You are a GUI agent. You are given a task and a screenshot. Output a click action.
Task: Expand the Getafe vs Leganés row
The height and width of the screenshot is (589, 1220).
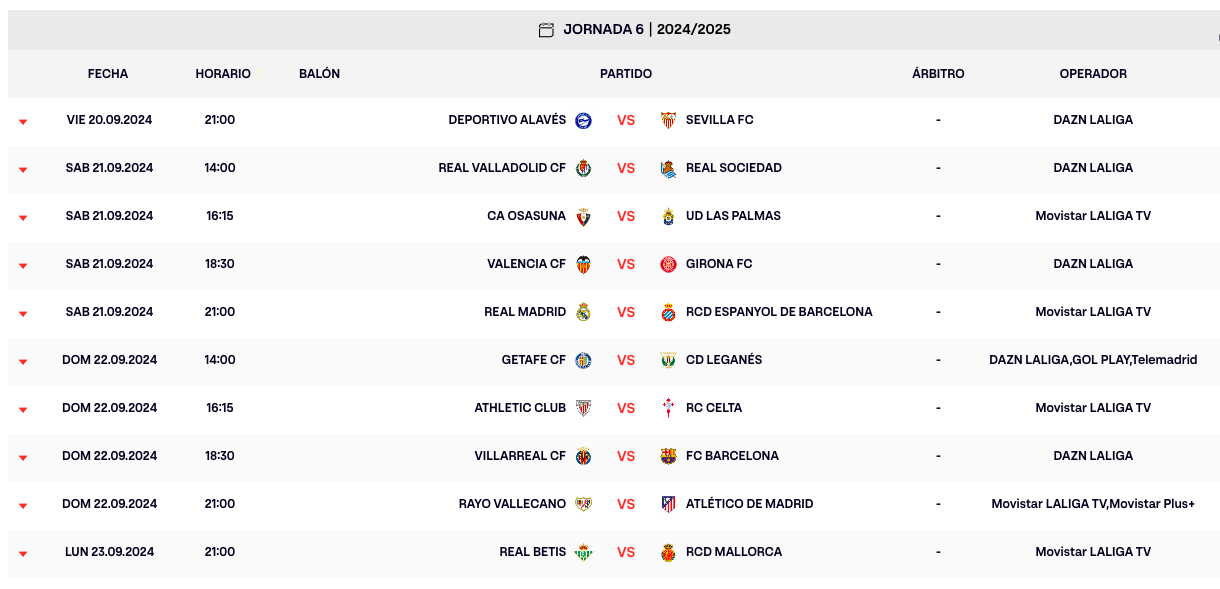pyautogui.click(x=22, y=359)
